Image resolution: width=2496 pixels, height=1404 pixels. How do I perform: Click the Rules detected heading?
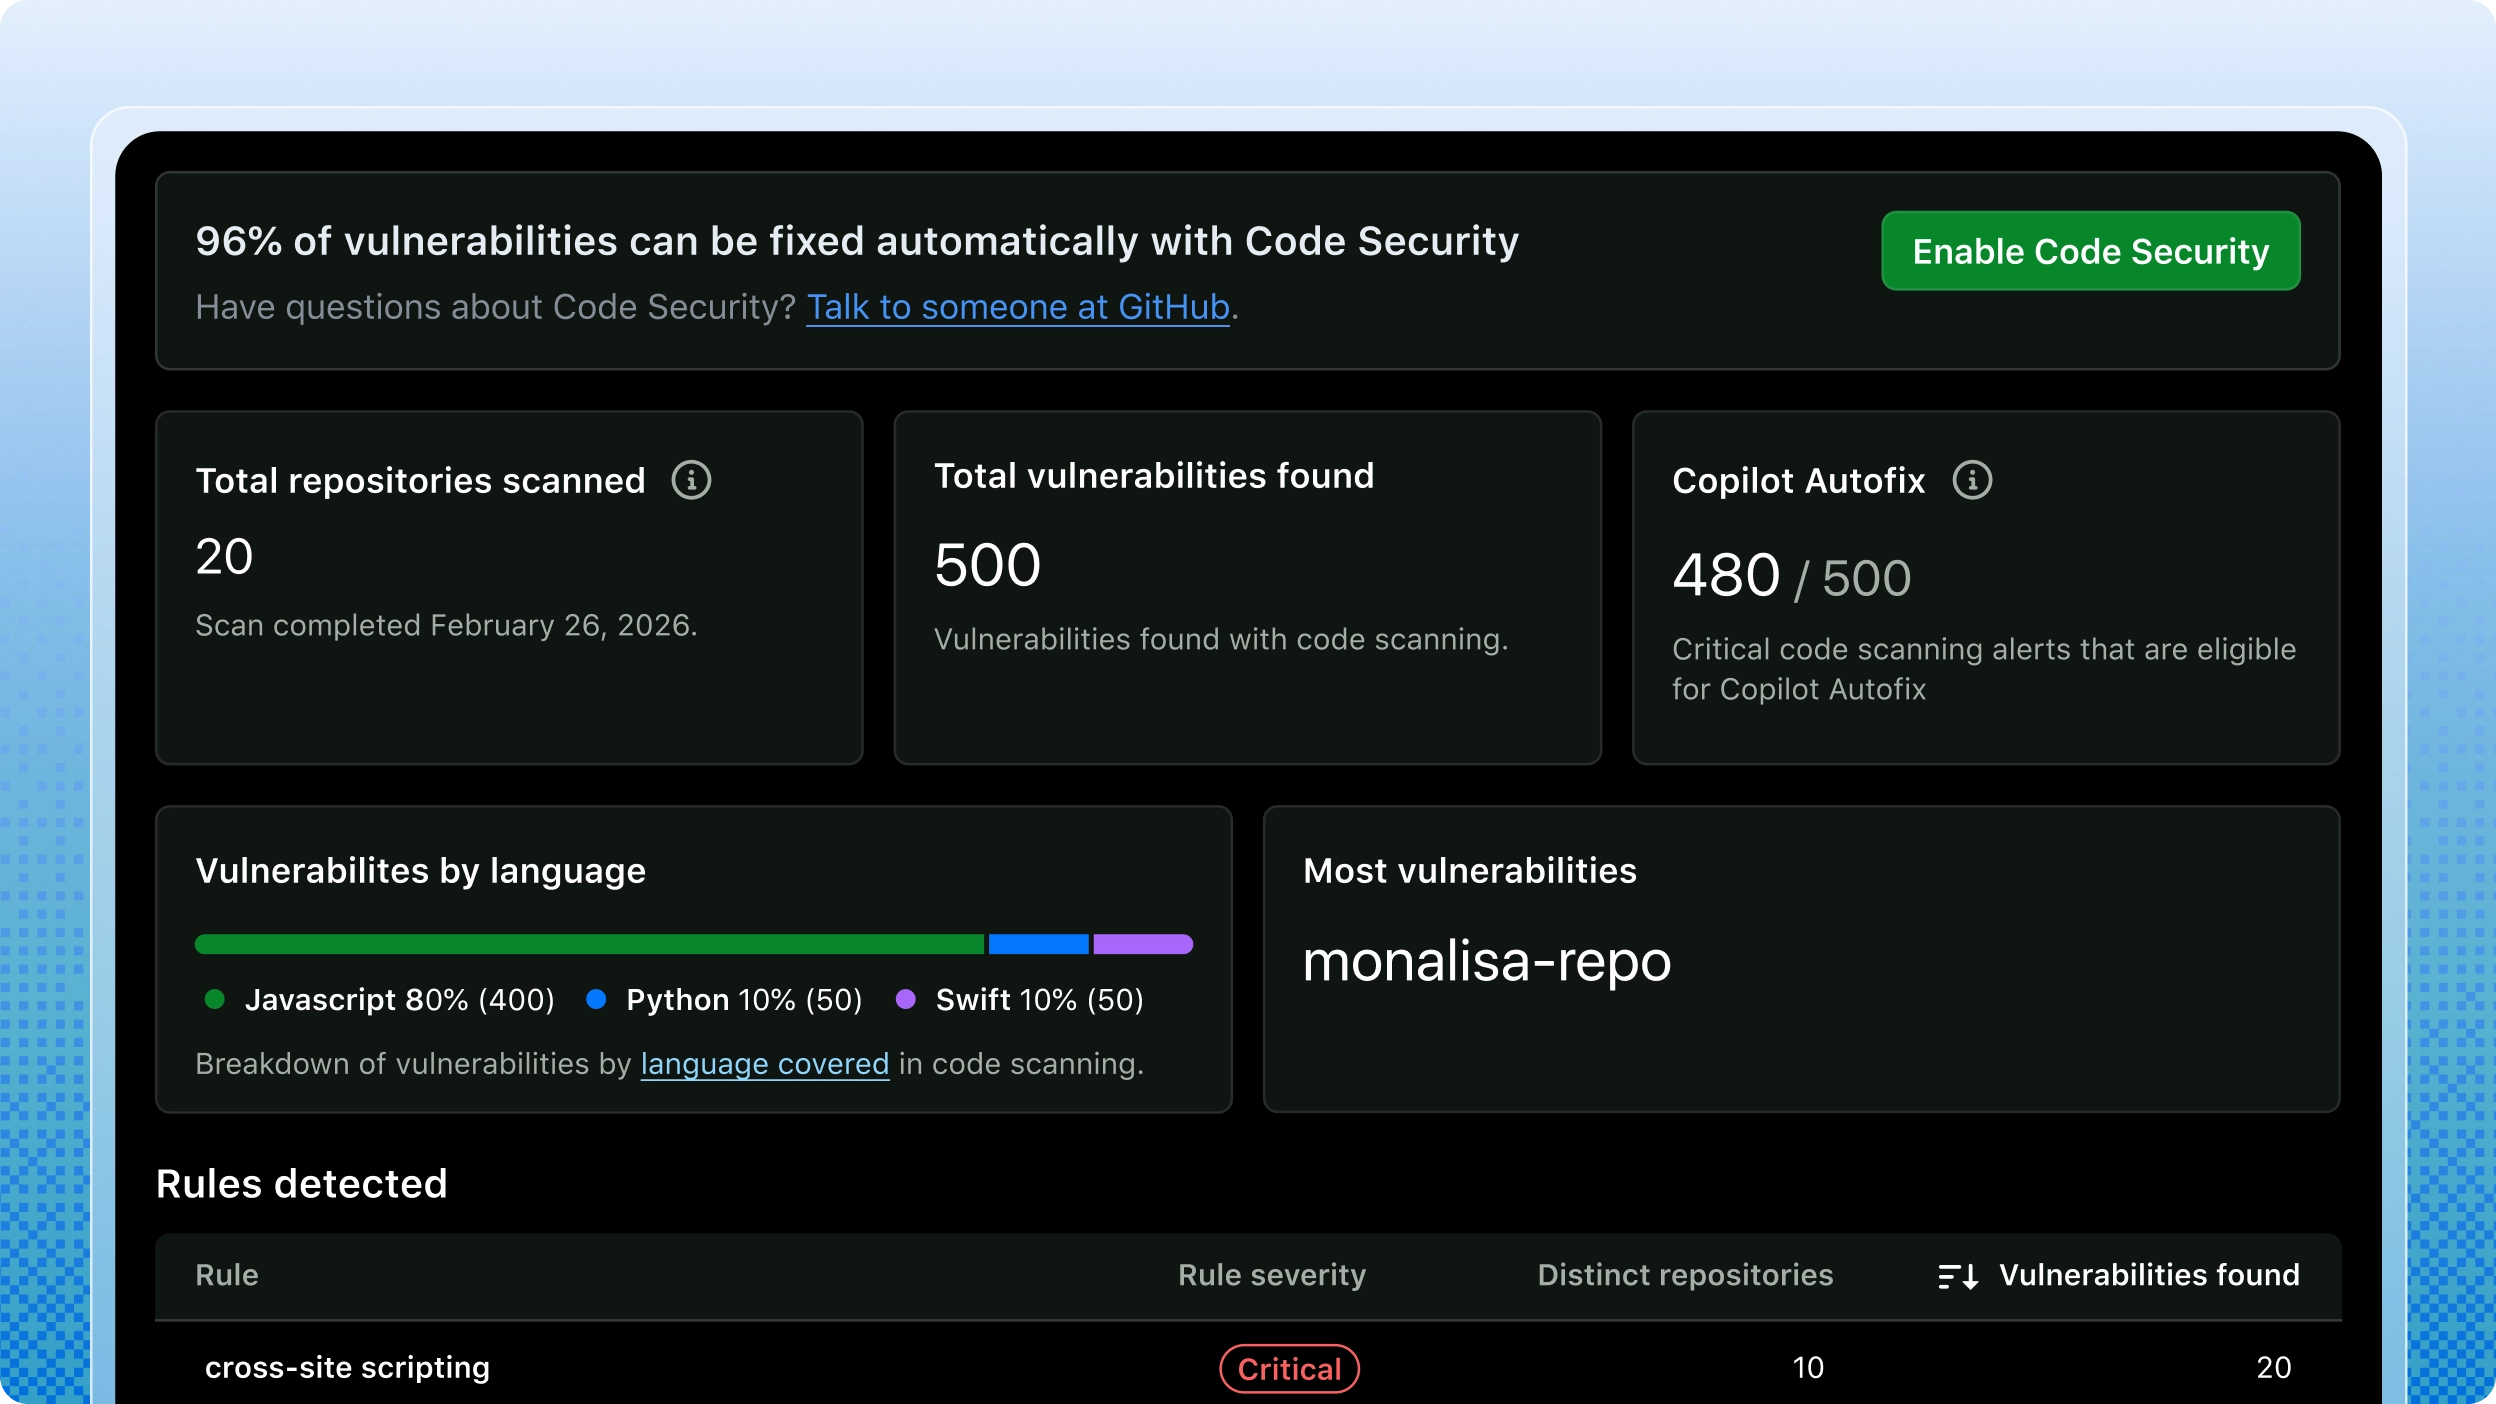tap(301, 1184)
